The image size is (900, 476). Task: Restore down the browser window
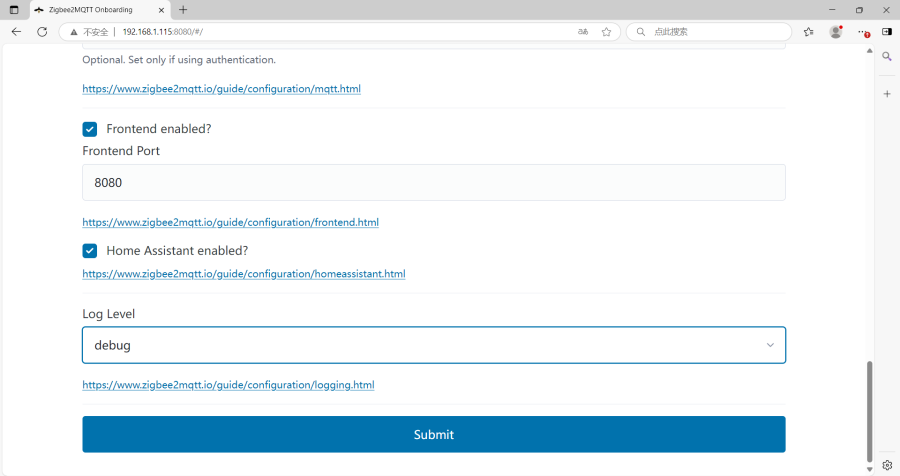click(x=859, y=10)
